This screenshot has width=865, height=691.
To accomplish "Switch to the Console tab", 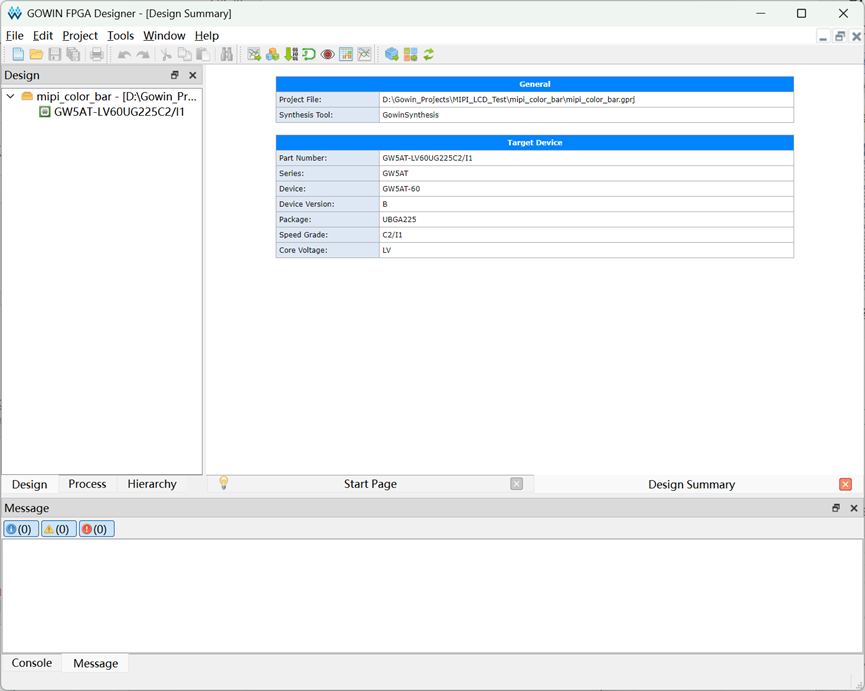I will coord(32,663).
